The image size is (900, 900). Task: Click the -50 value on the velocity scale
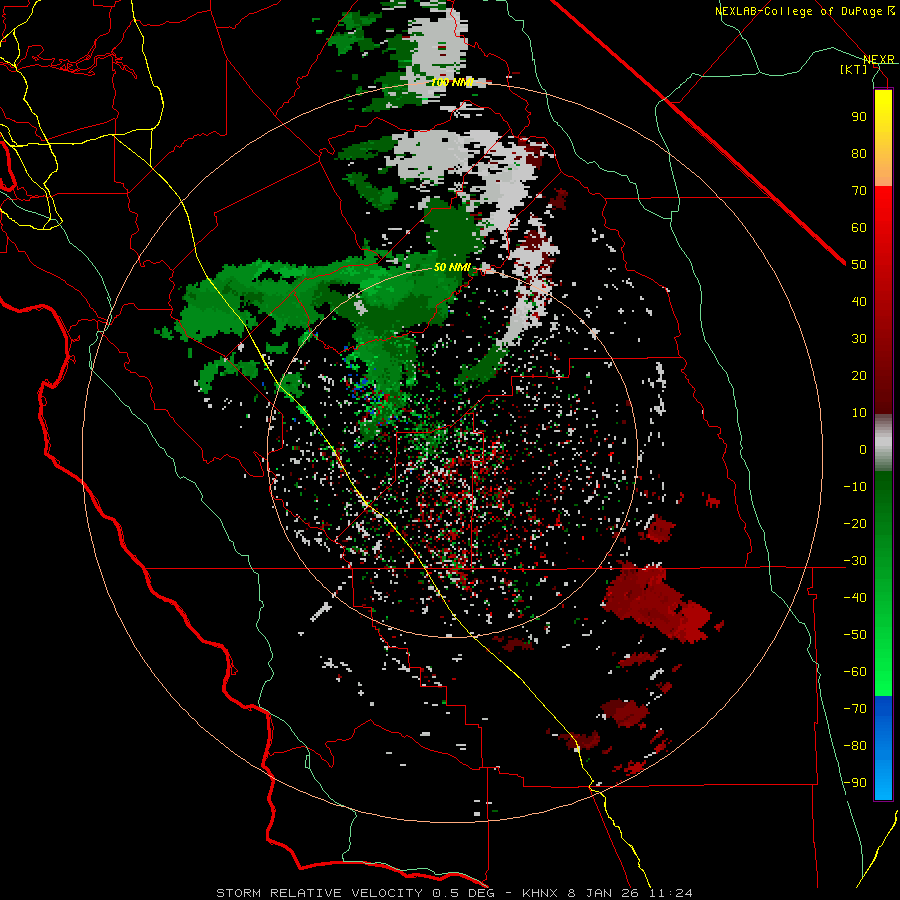tap(855, 635)
